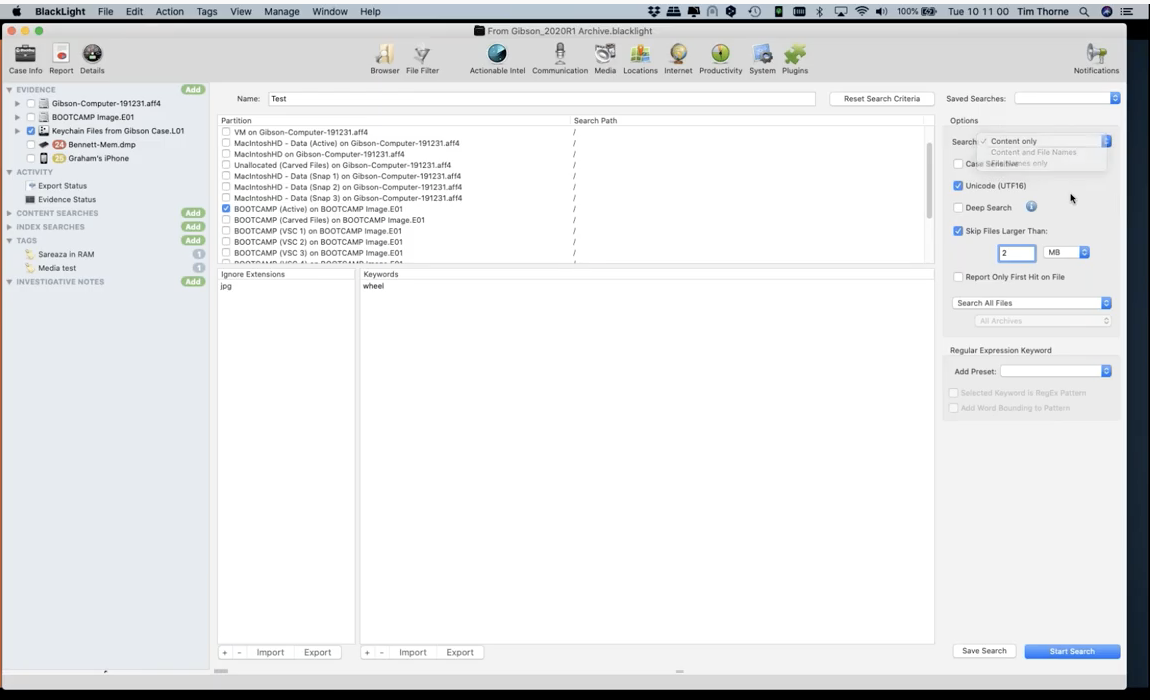Enable Report Only First Hit on File
The height and width of the screenshot is (700, 1150).
(x=958, y=277)
